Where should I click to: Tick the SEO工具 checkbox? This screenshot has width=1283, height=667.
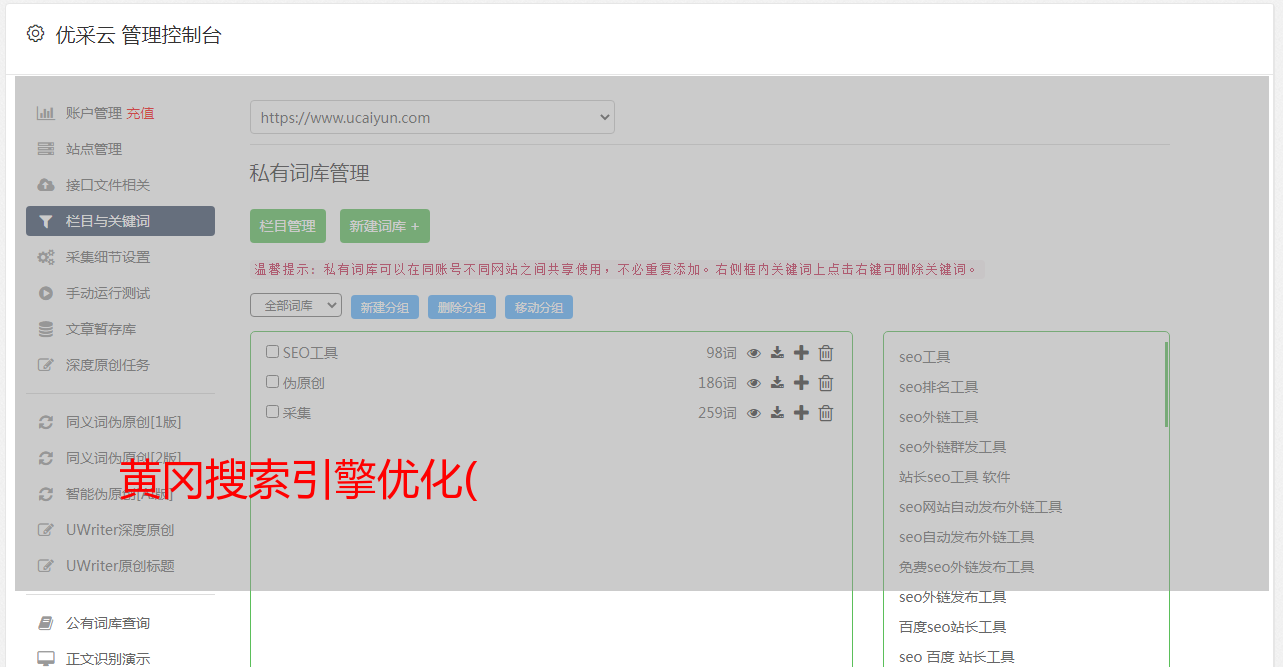tap(272, 352)
